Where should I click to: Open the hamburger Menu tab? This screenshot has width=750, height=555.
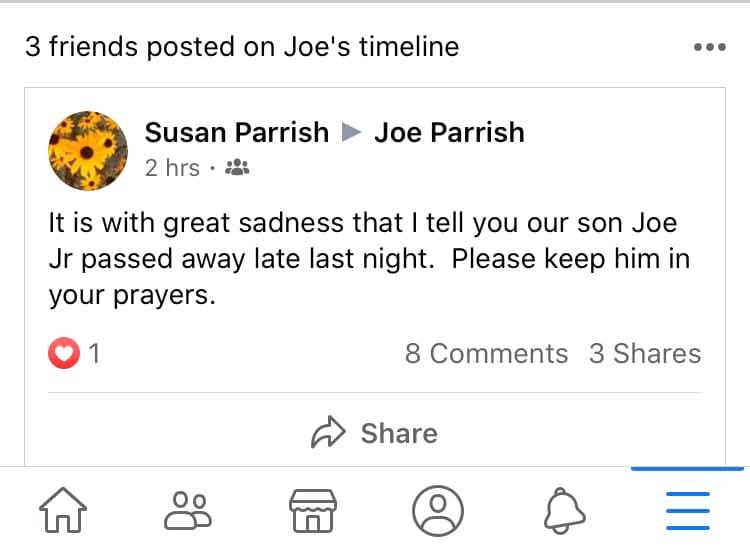coord(687,511)
